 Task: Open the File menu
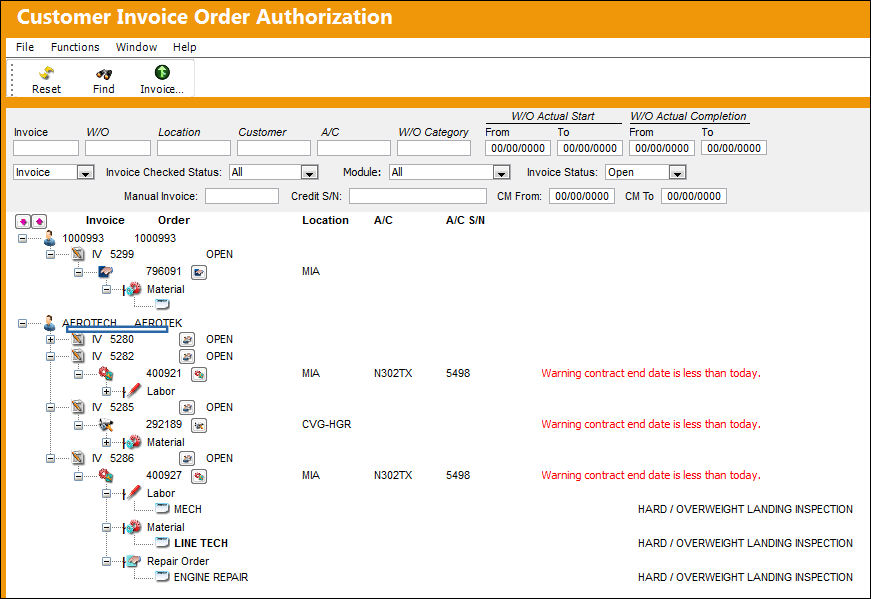coord(25,47)
